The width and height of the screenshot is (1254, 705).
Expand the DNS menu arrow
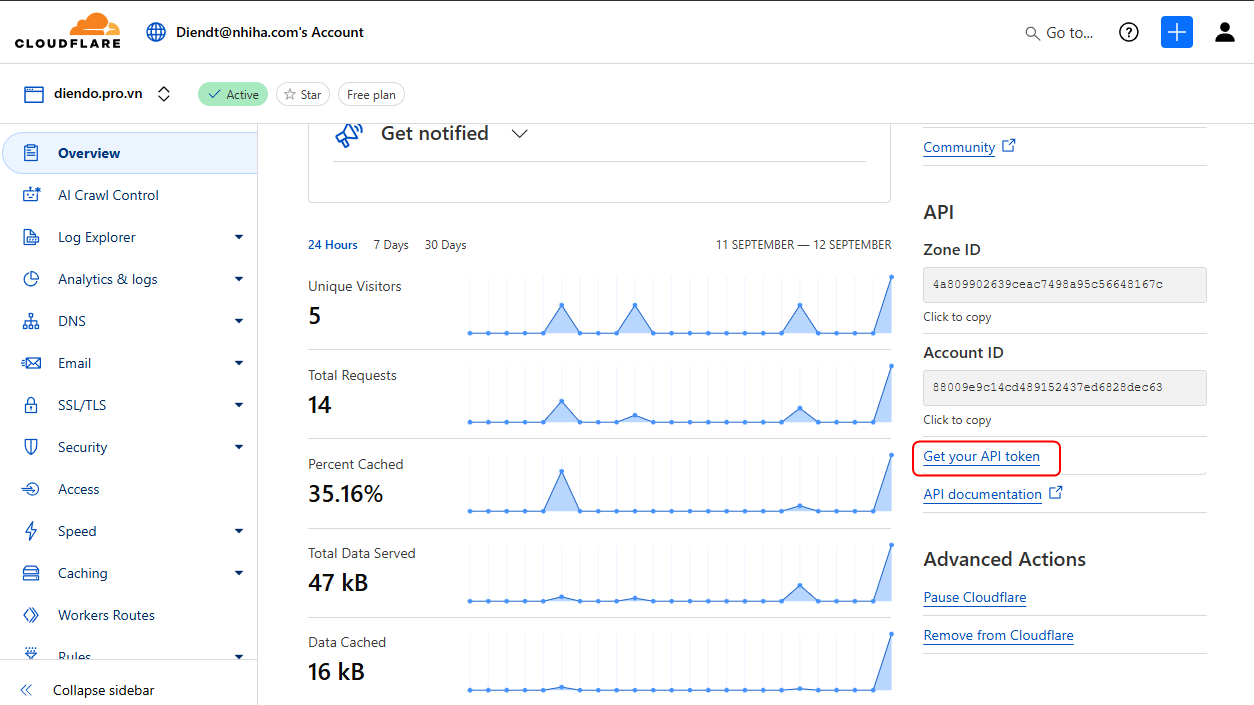click(x=239, y=321)
